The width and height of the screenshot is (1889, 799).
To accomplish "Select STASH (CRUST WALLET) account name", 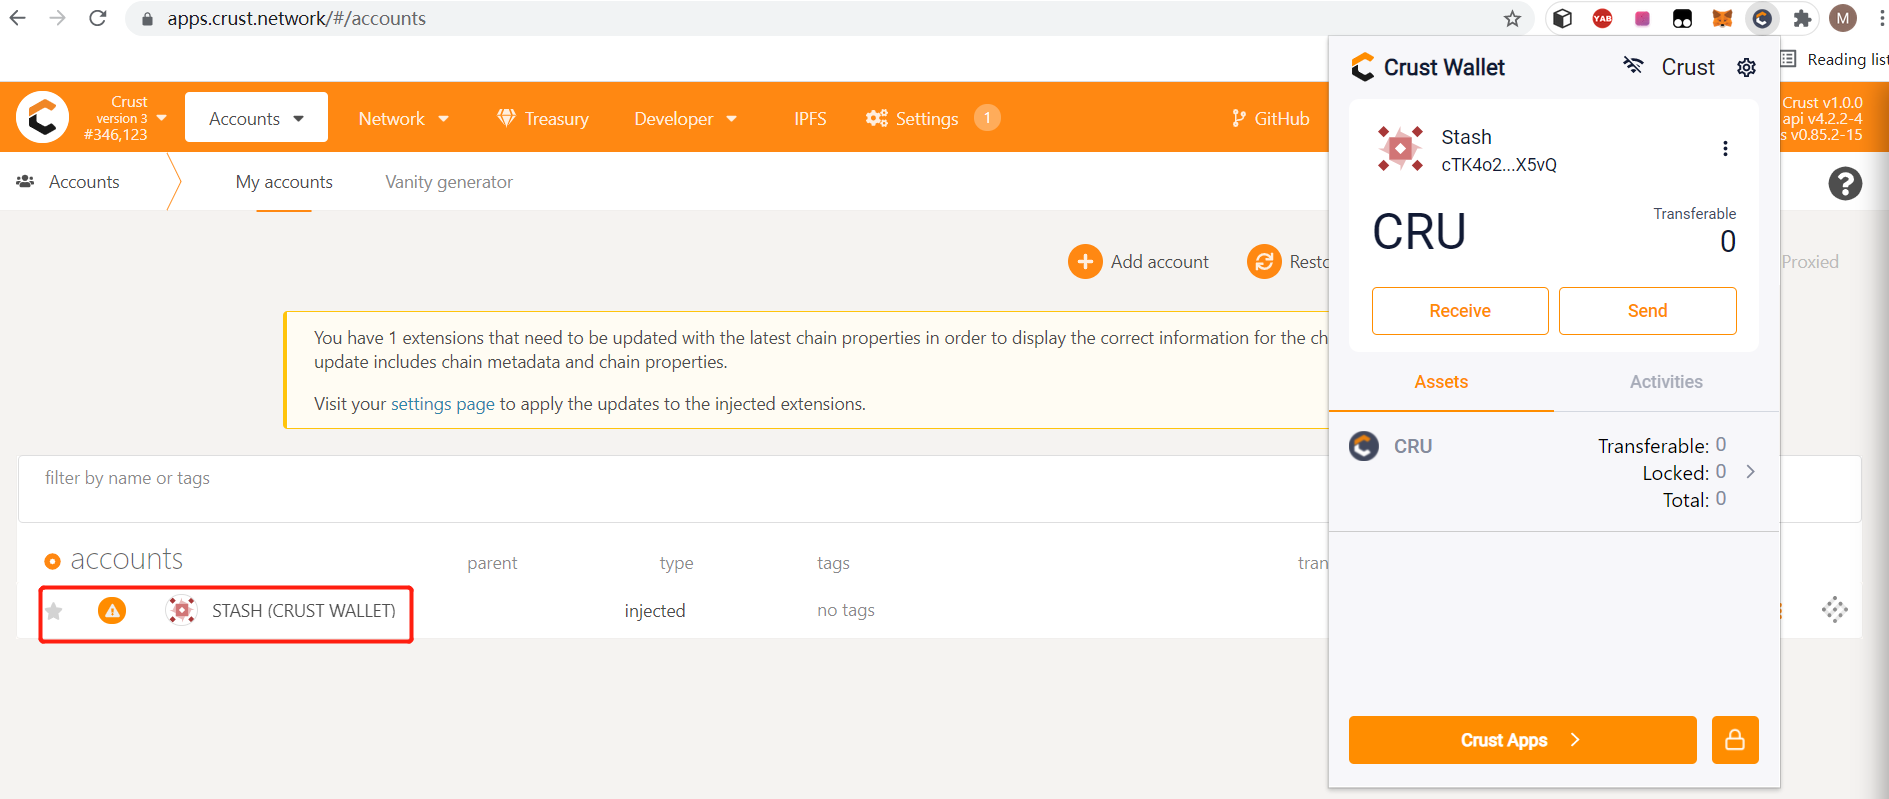I will tap(303, 611).
